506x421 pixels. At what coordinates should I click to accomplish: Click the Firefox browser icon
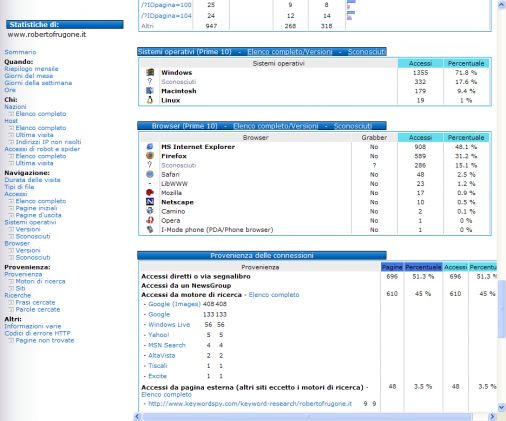[x=150, y=156]
